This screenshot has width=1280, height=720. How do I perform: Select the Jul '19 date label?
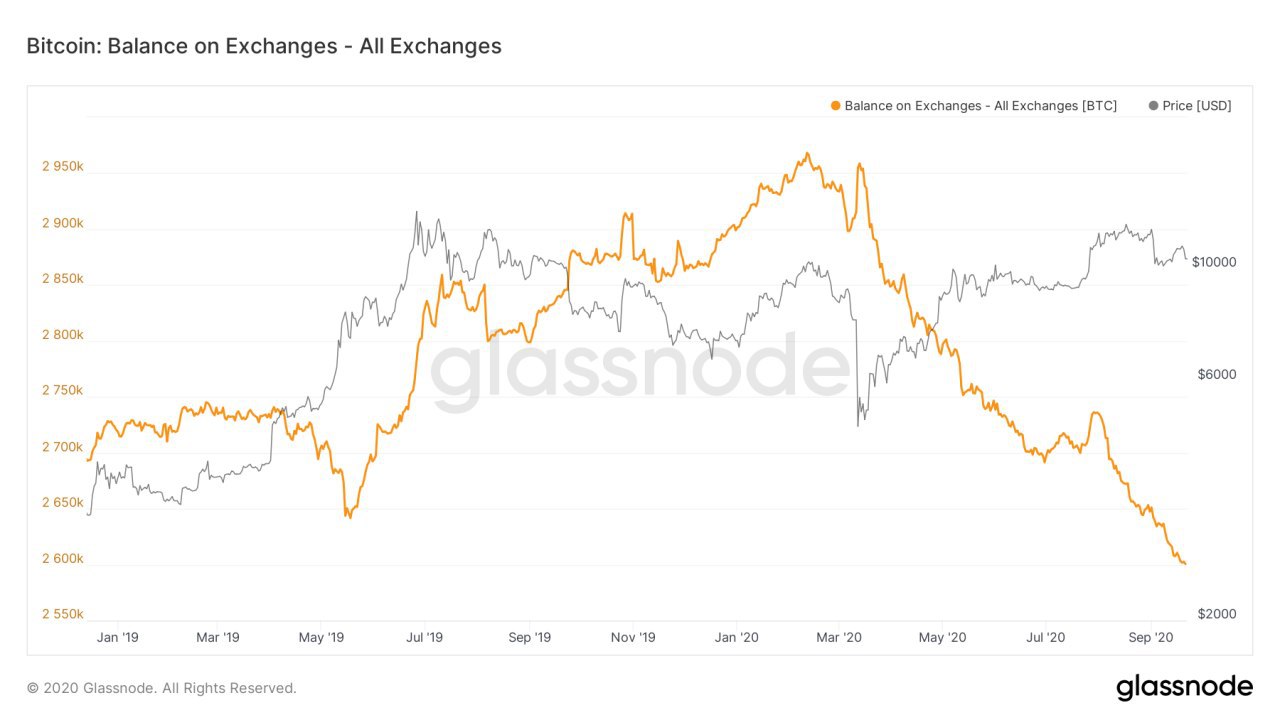tap(425, 637)
